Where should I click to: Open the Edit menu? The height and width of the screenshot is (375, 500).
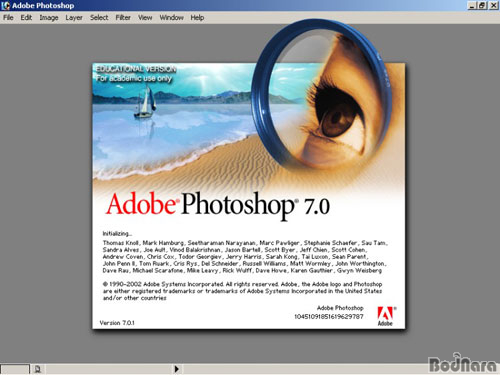pos(26,18)
